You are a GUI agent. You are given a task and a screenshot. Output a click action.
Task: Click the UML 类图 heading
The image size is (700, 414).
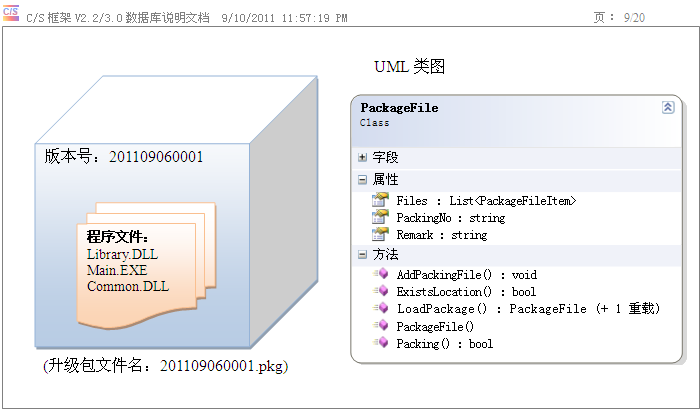(x=409, y=67)
